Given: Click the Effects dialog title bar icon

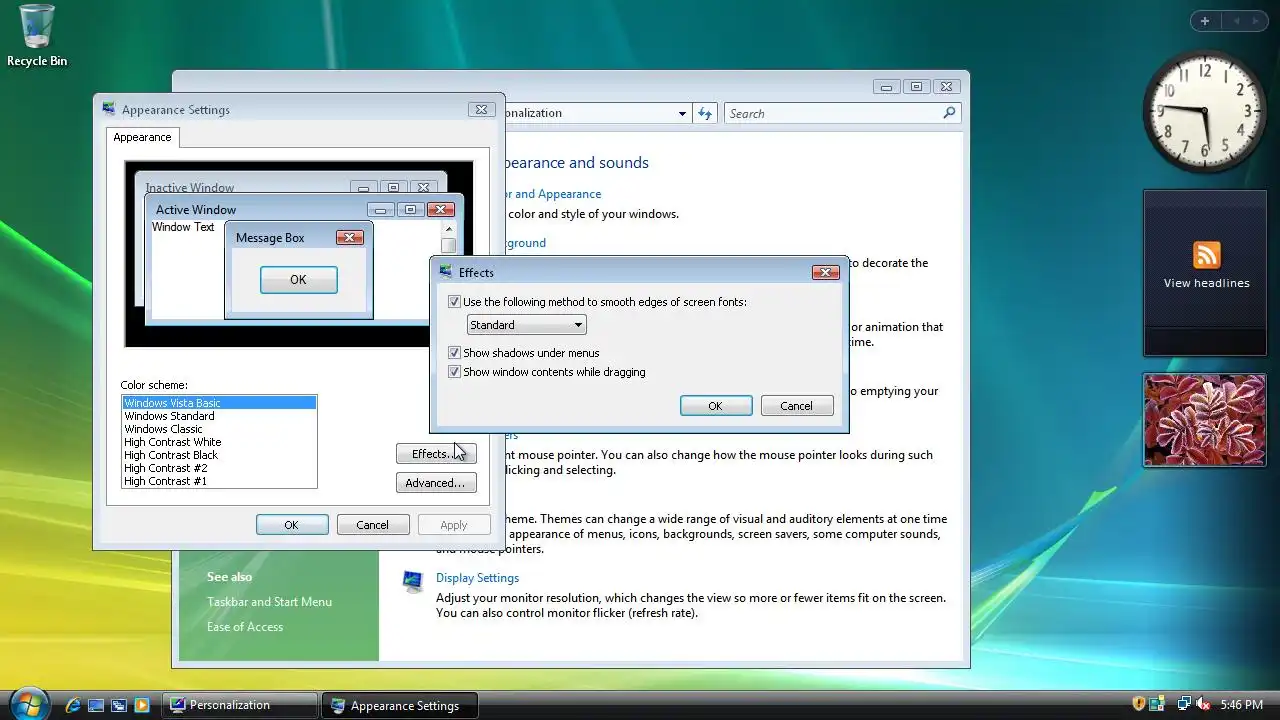Looking at the screenshot, I should [x=446, y=271].
